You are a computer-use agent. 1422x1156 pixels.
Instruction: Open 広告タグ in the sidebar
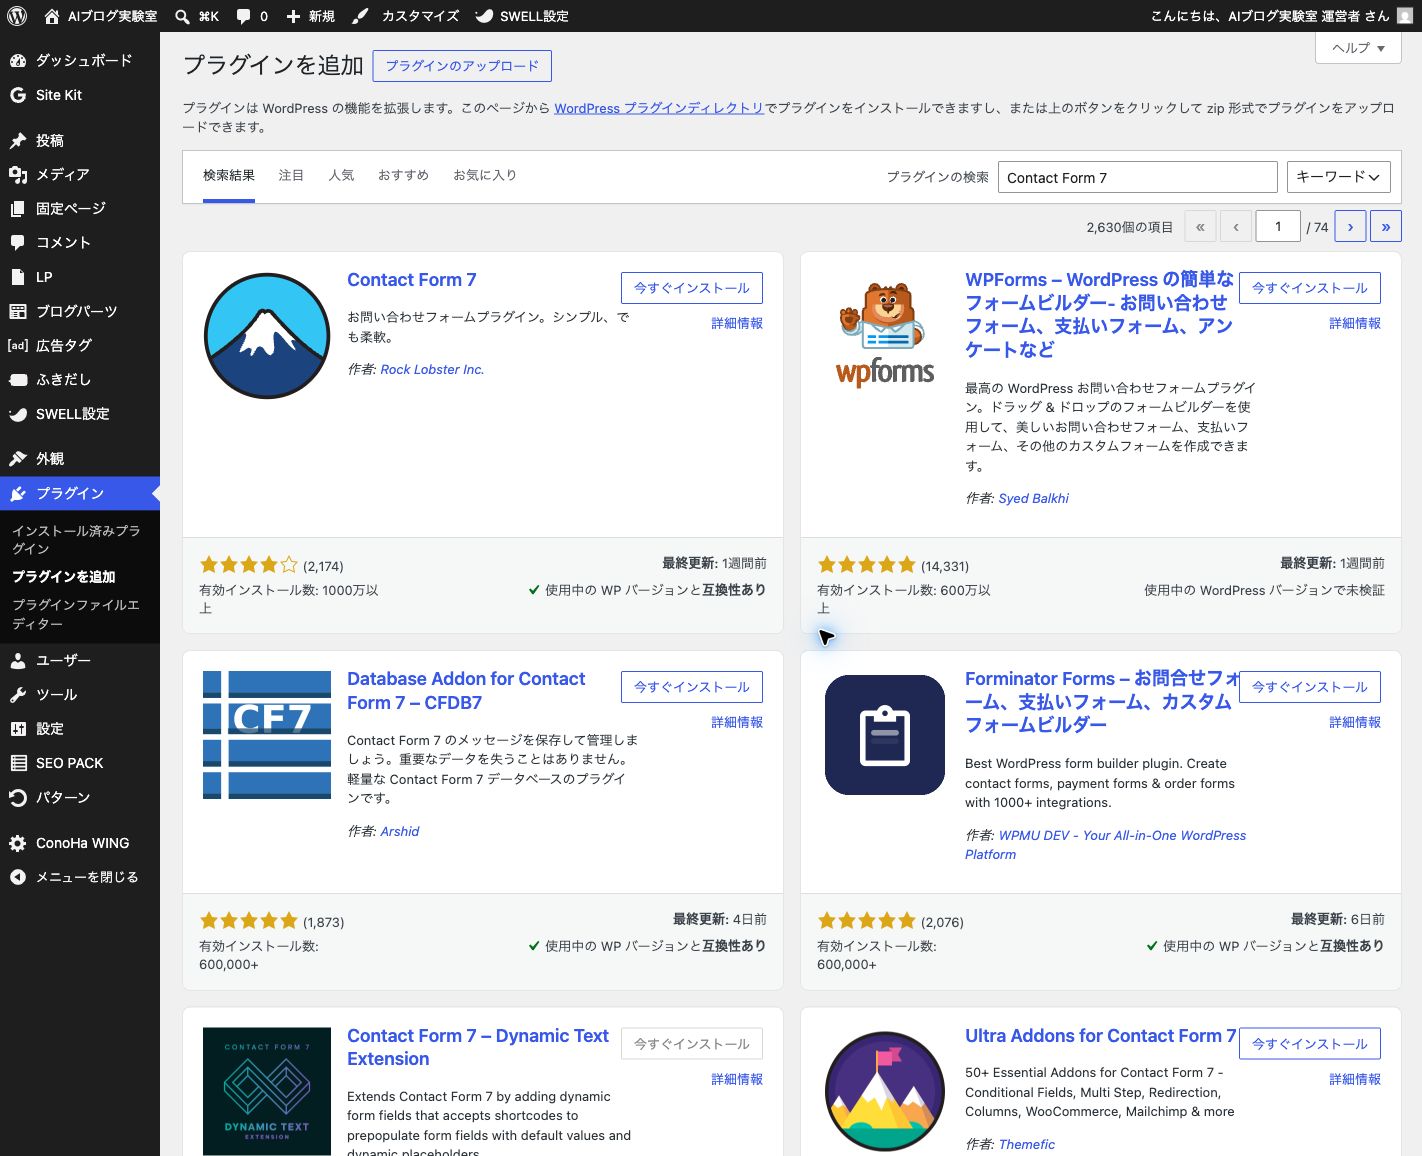click(x=80, y=345)
